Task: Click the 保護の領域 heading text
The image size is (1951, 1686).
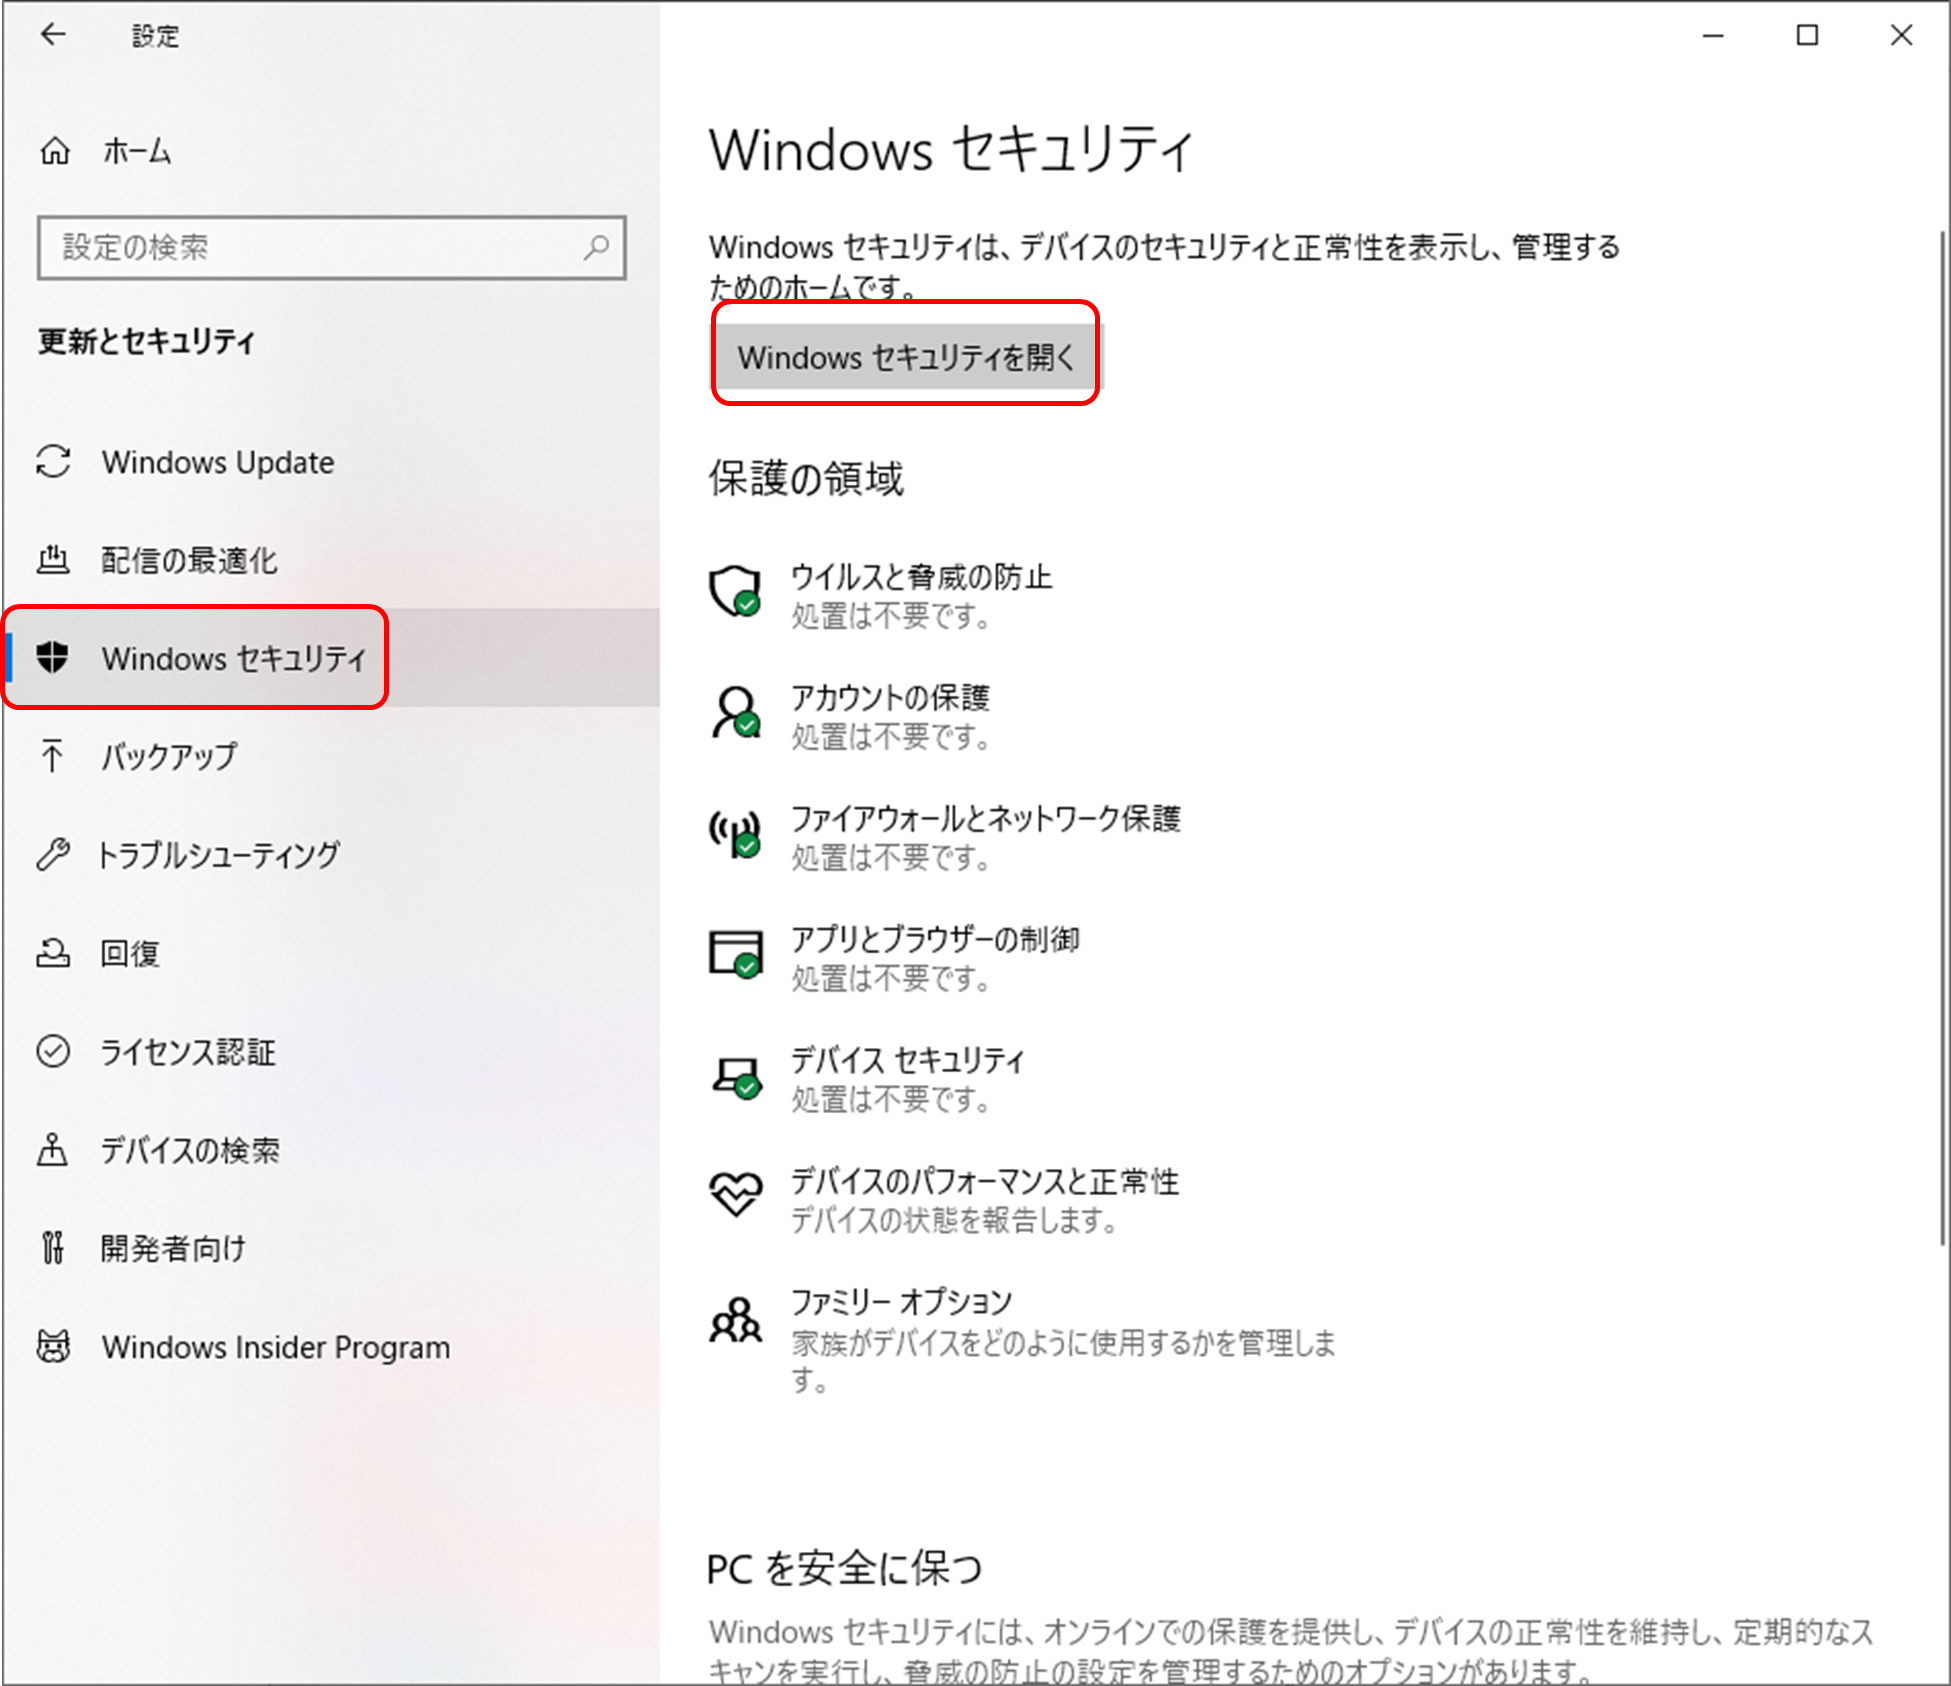Action: (x=806, y=479)
